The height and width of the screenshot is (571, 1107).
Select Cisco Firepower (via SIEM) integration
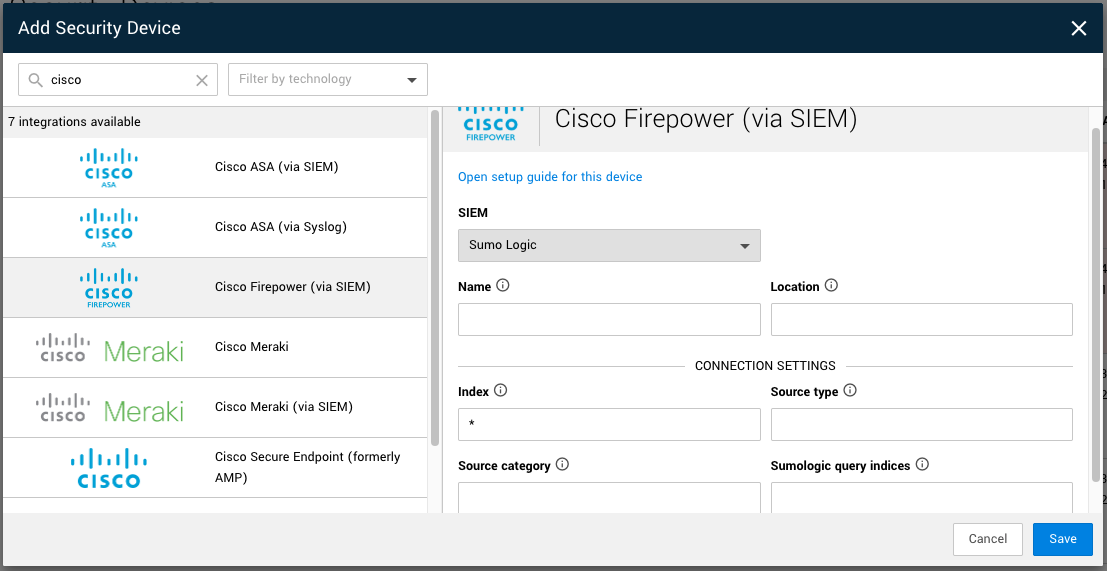click(215, 288)
